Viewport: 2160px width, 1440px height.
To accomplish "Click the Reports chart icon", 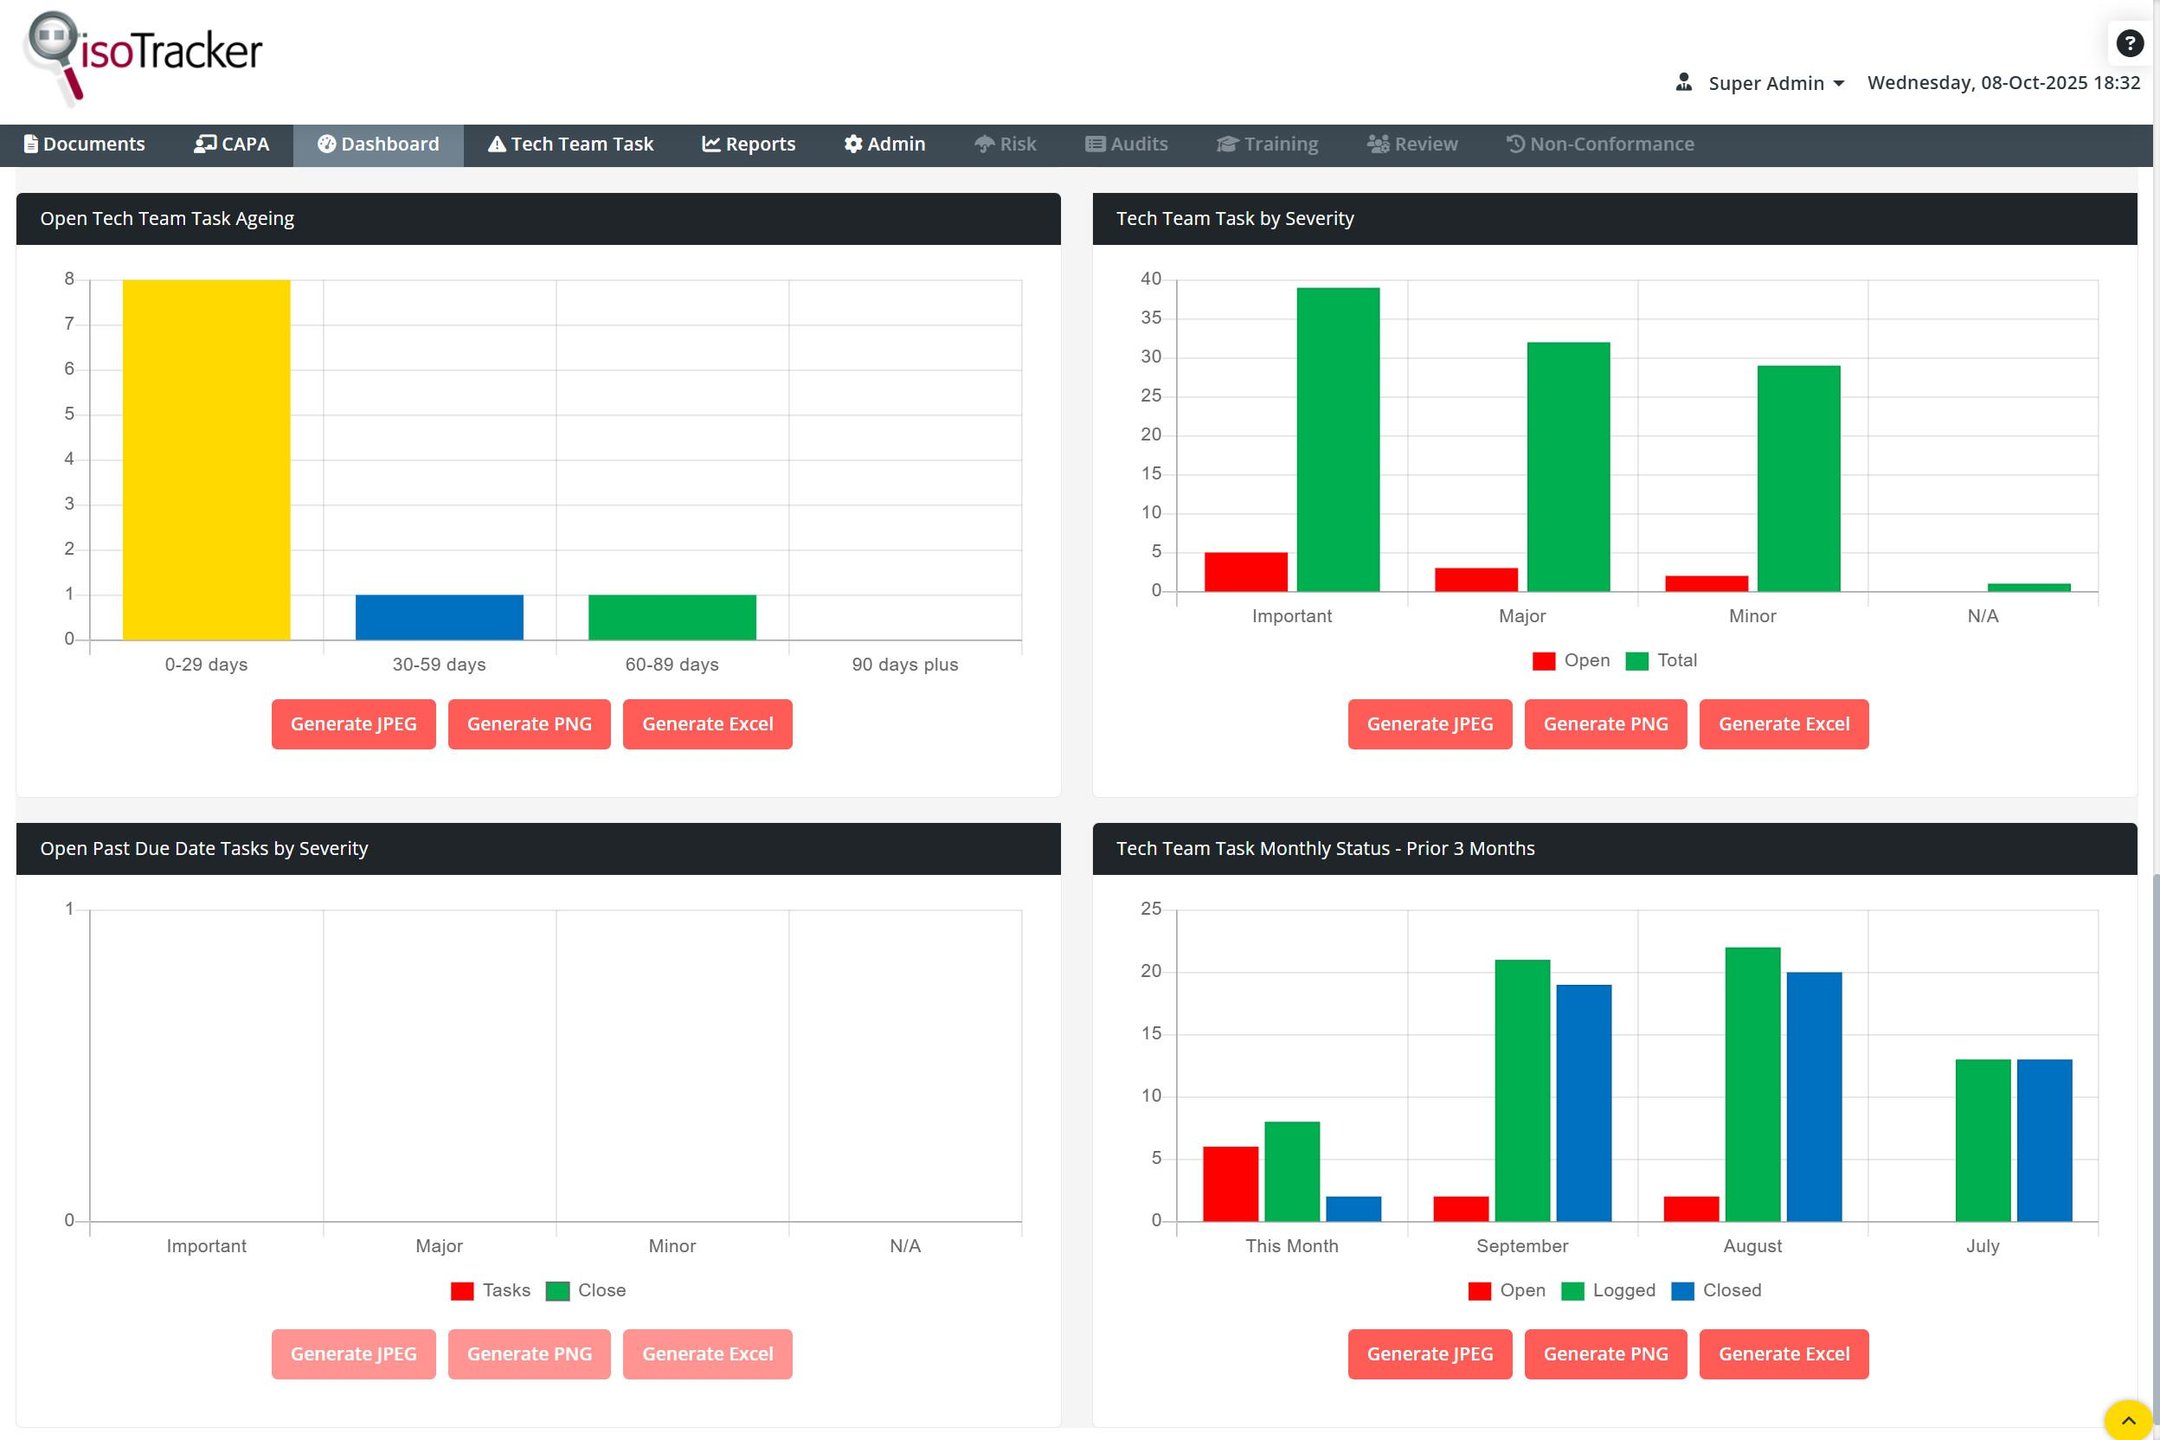I will [x=711, y=144].
